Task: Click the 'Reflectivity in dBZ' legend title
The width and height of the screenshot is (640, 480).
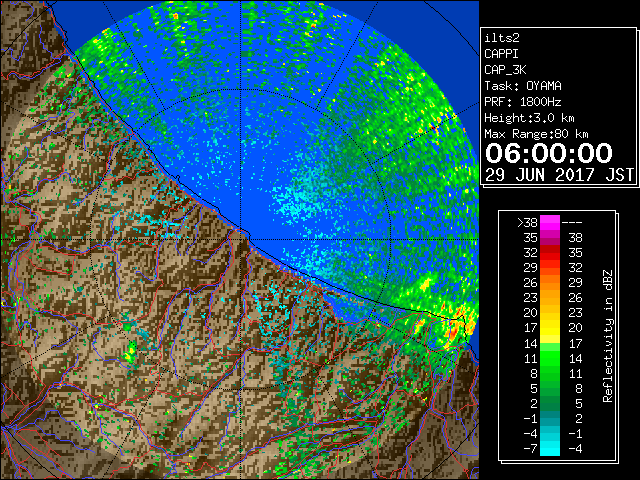Action: pyautogui.click(x=608, y=336)
